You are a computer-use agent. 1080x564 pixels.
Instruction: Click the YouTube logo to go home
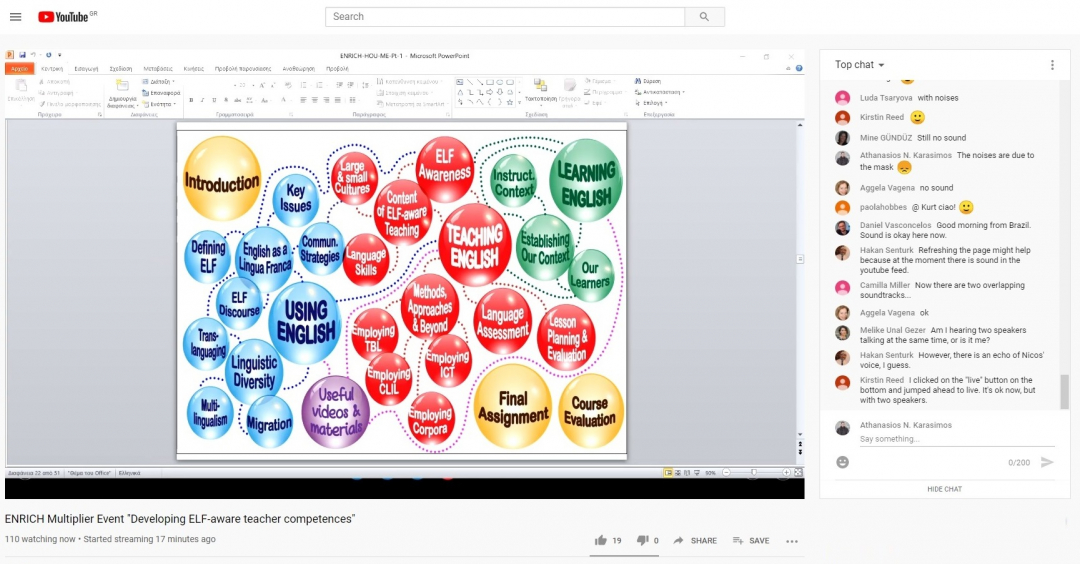tap(66, 17)
